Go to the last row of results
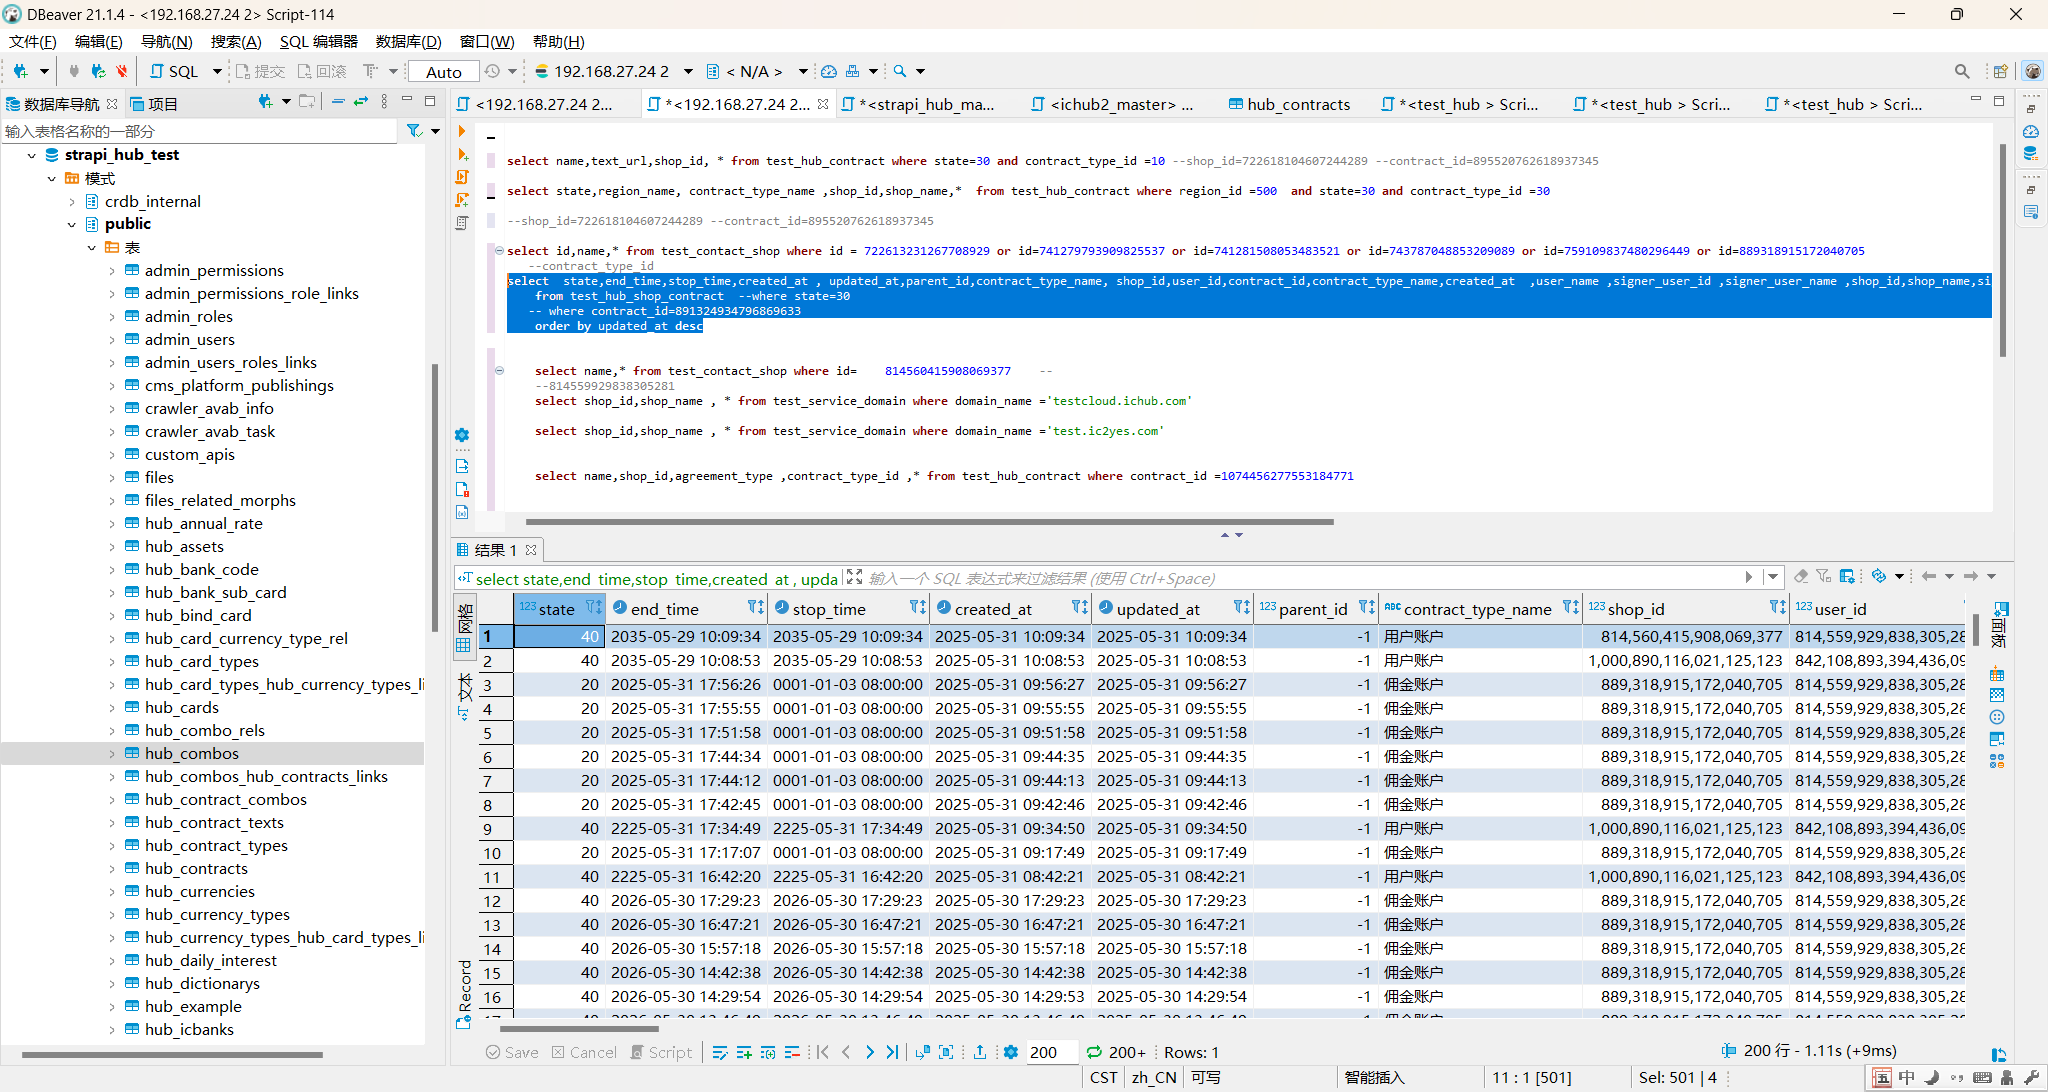Viewport: 2048px width, 1092px height. tap(893, 1052)
